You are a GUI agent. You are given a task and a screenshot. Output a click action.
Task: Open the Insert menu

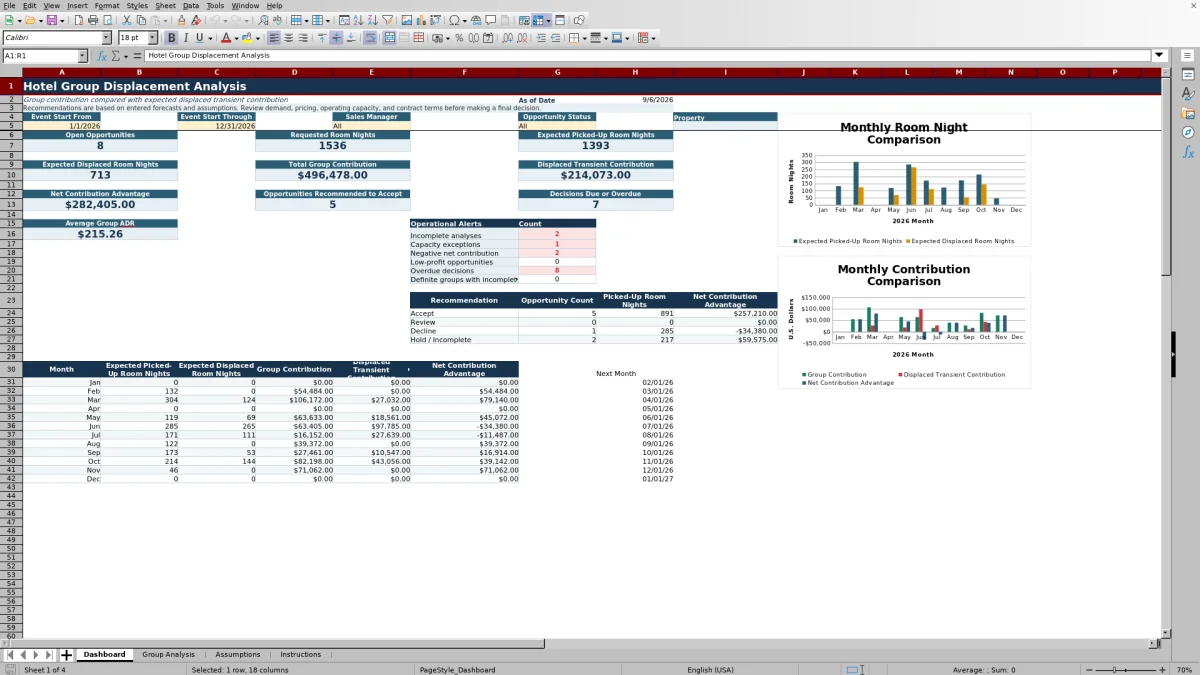click(77, 6)
